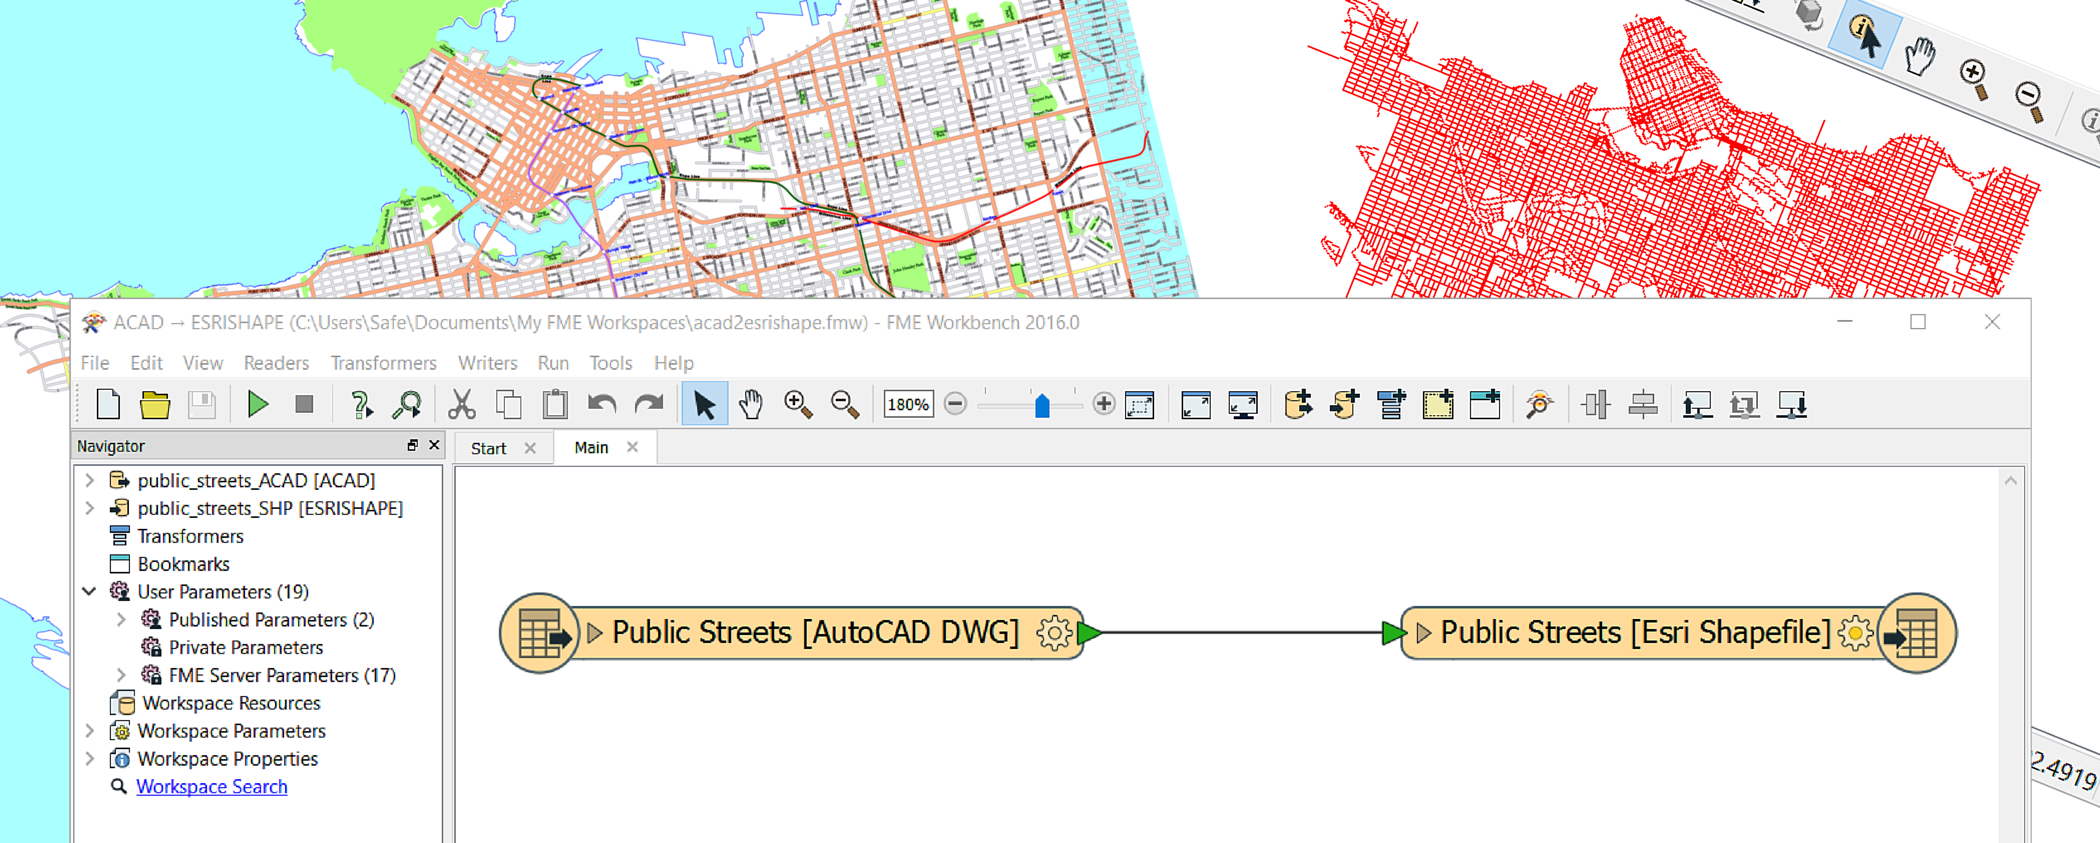Click the fit-canvas-to-window icon
The height and width of the screenshot is (843, 2100).
pyautogui.click(x=1196, y=405)
